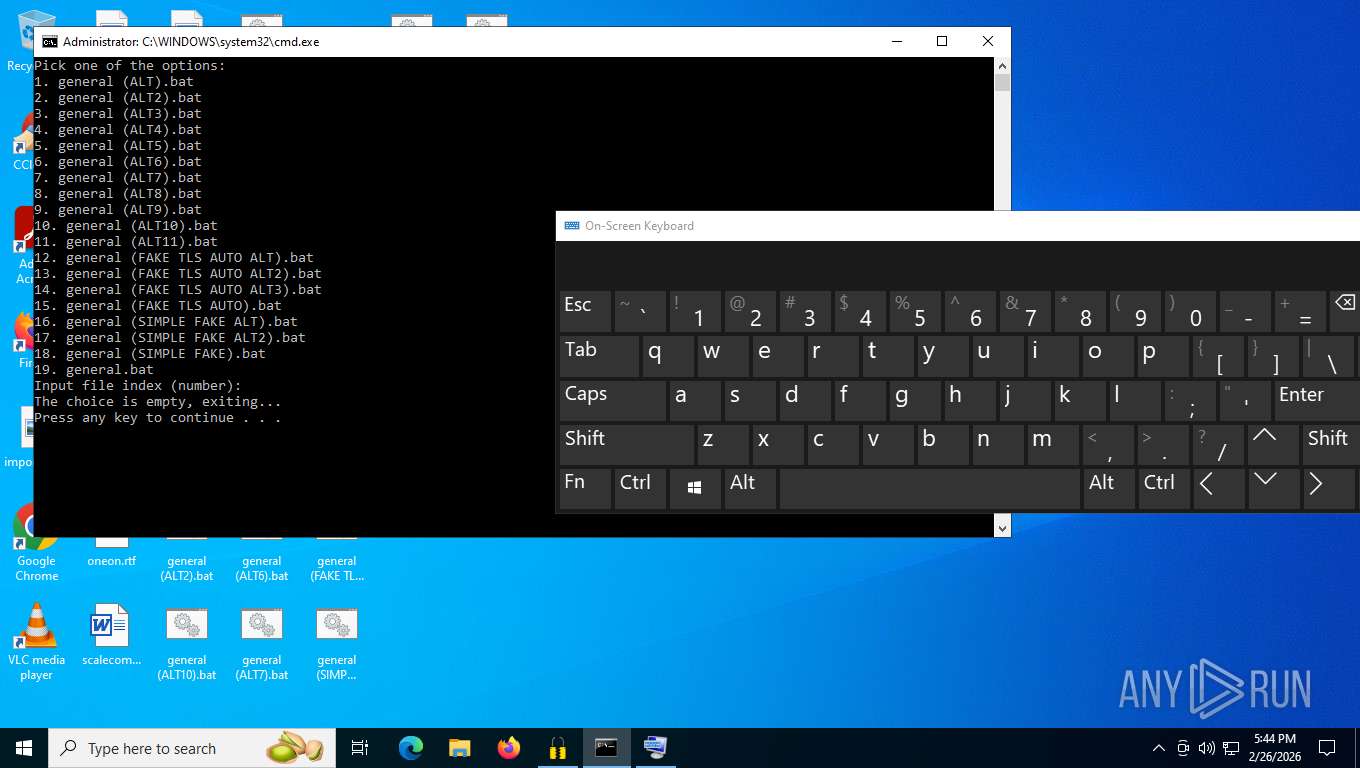Click the up arrow key

[x=1273, y=445]
